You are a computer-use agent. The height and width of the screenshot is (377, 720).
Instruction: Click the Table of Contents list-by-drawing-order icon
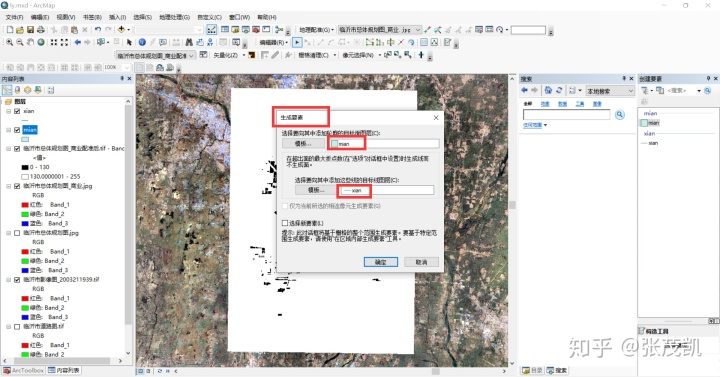(7, 90)
